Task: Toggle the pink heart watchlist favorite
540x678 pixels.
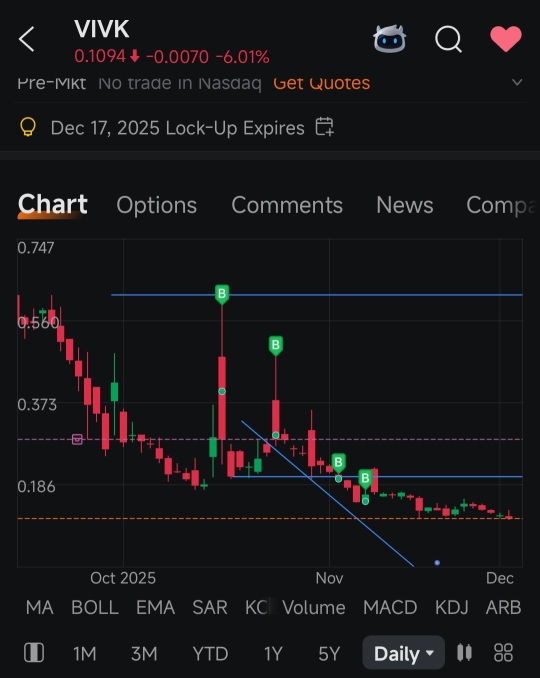Action: click(x=506, y=38)
